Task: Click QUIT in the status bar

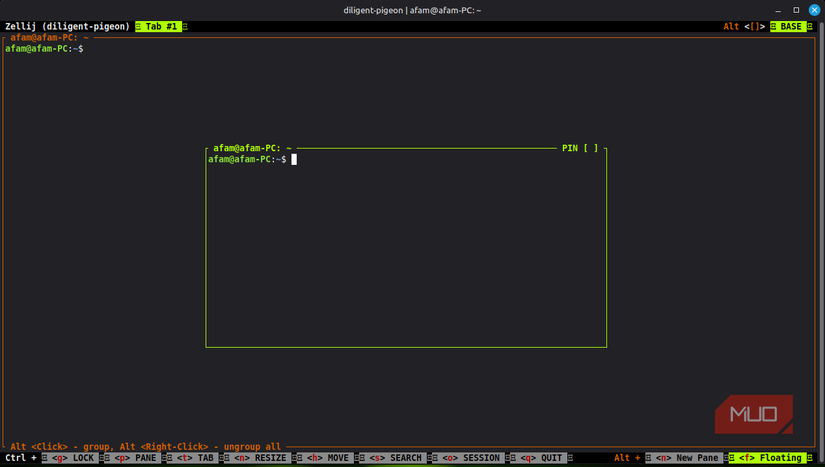Action: click(541, 458)
